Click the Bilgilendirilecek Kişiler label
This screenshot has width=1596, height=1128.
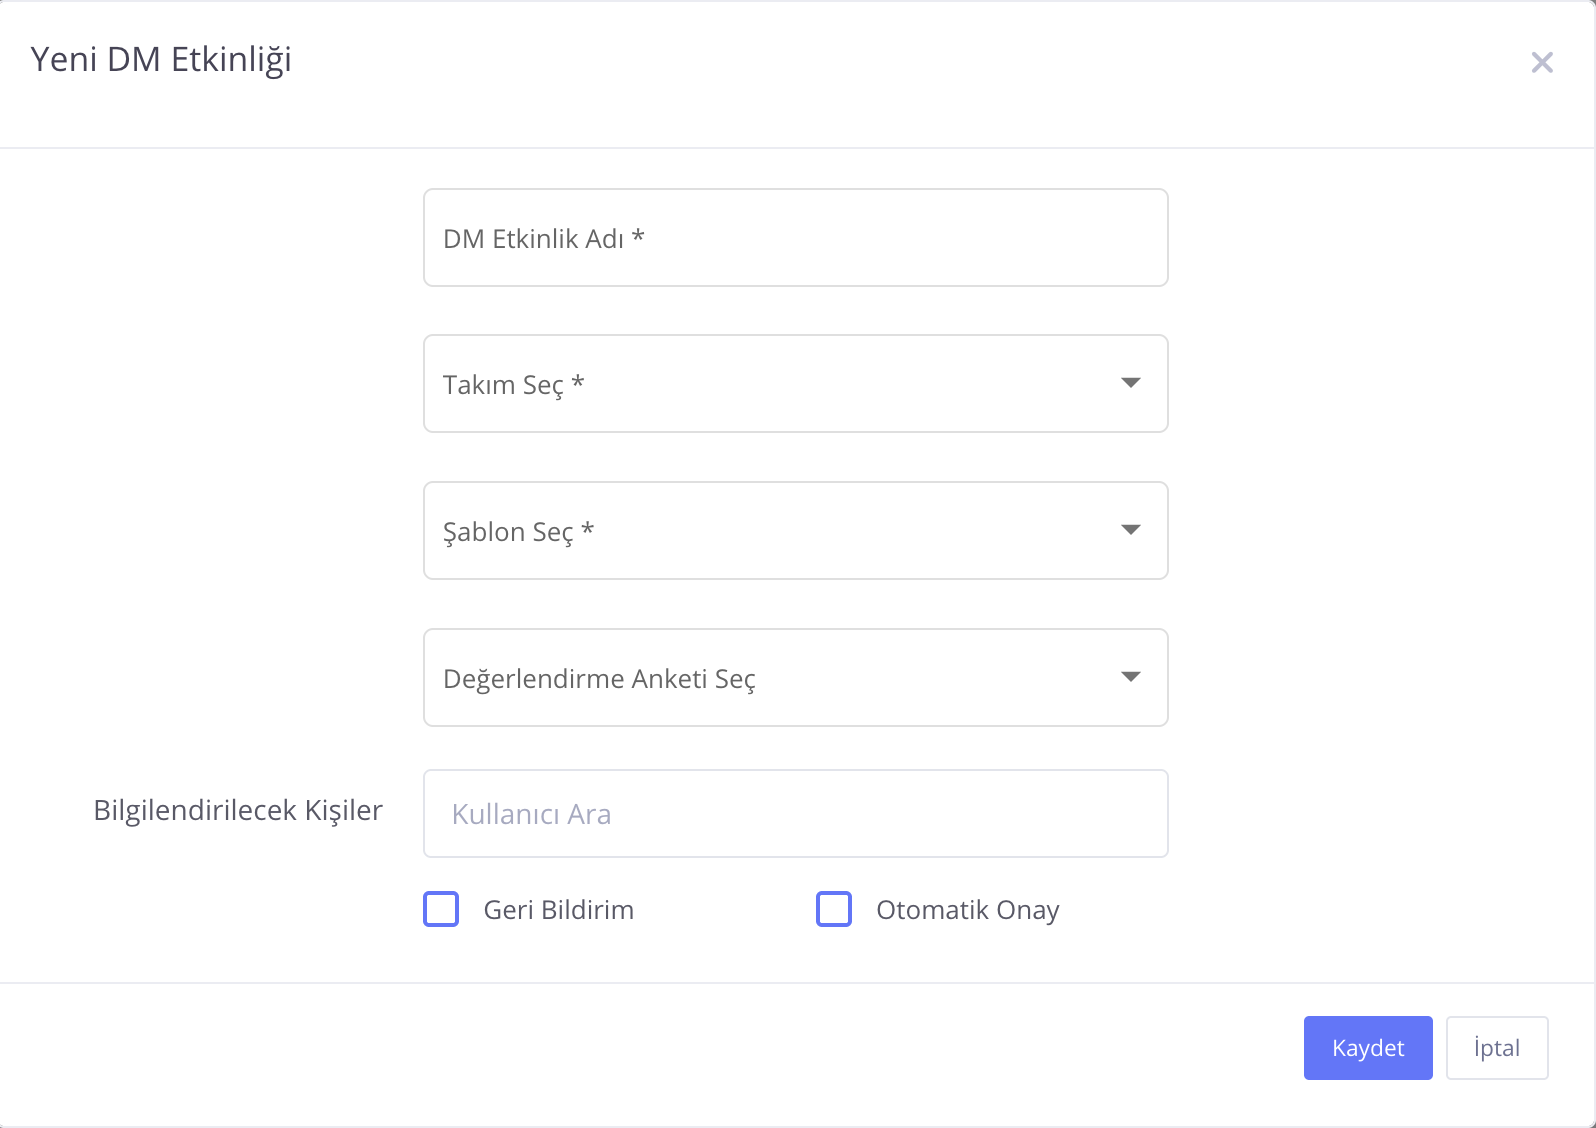pos(238,810)
